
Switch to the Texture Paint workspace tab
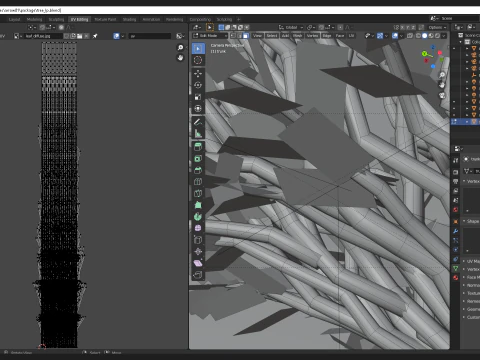pos(105,19)
